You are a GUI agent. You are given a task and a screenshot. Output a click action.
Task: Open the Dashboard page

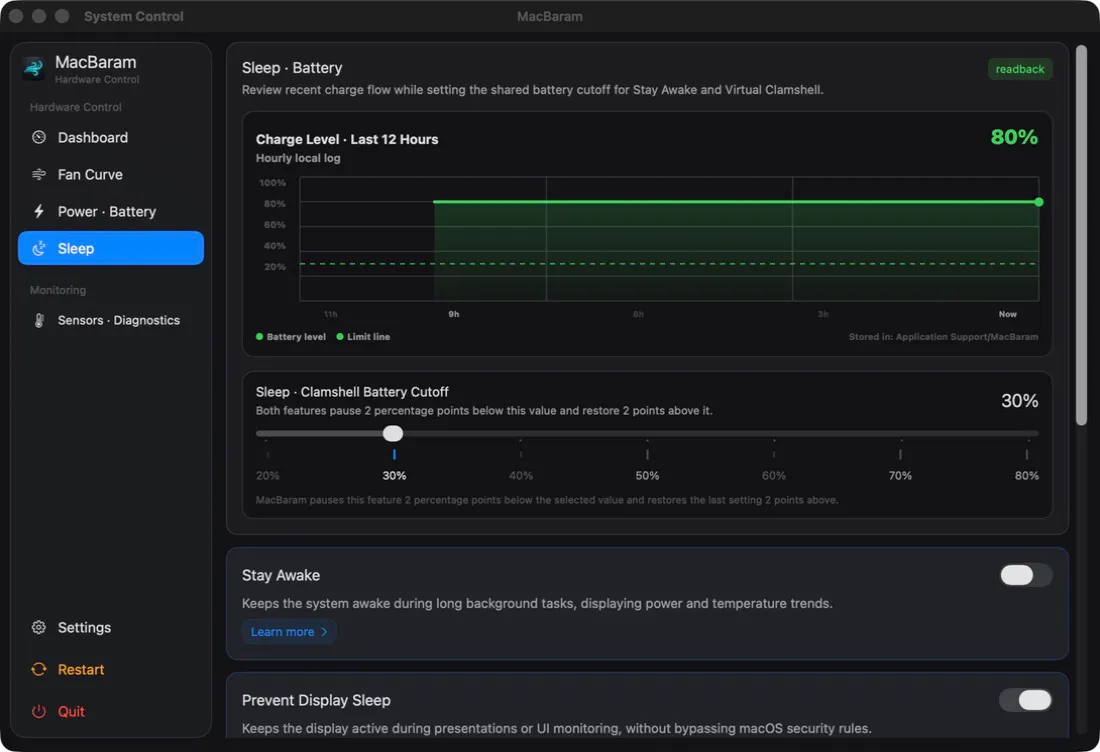click(x=111, y=137)
